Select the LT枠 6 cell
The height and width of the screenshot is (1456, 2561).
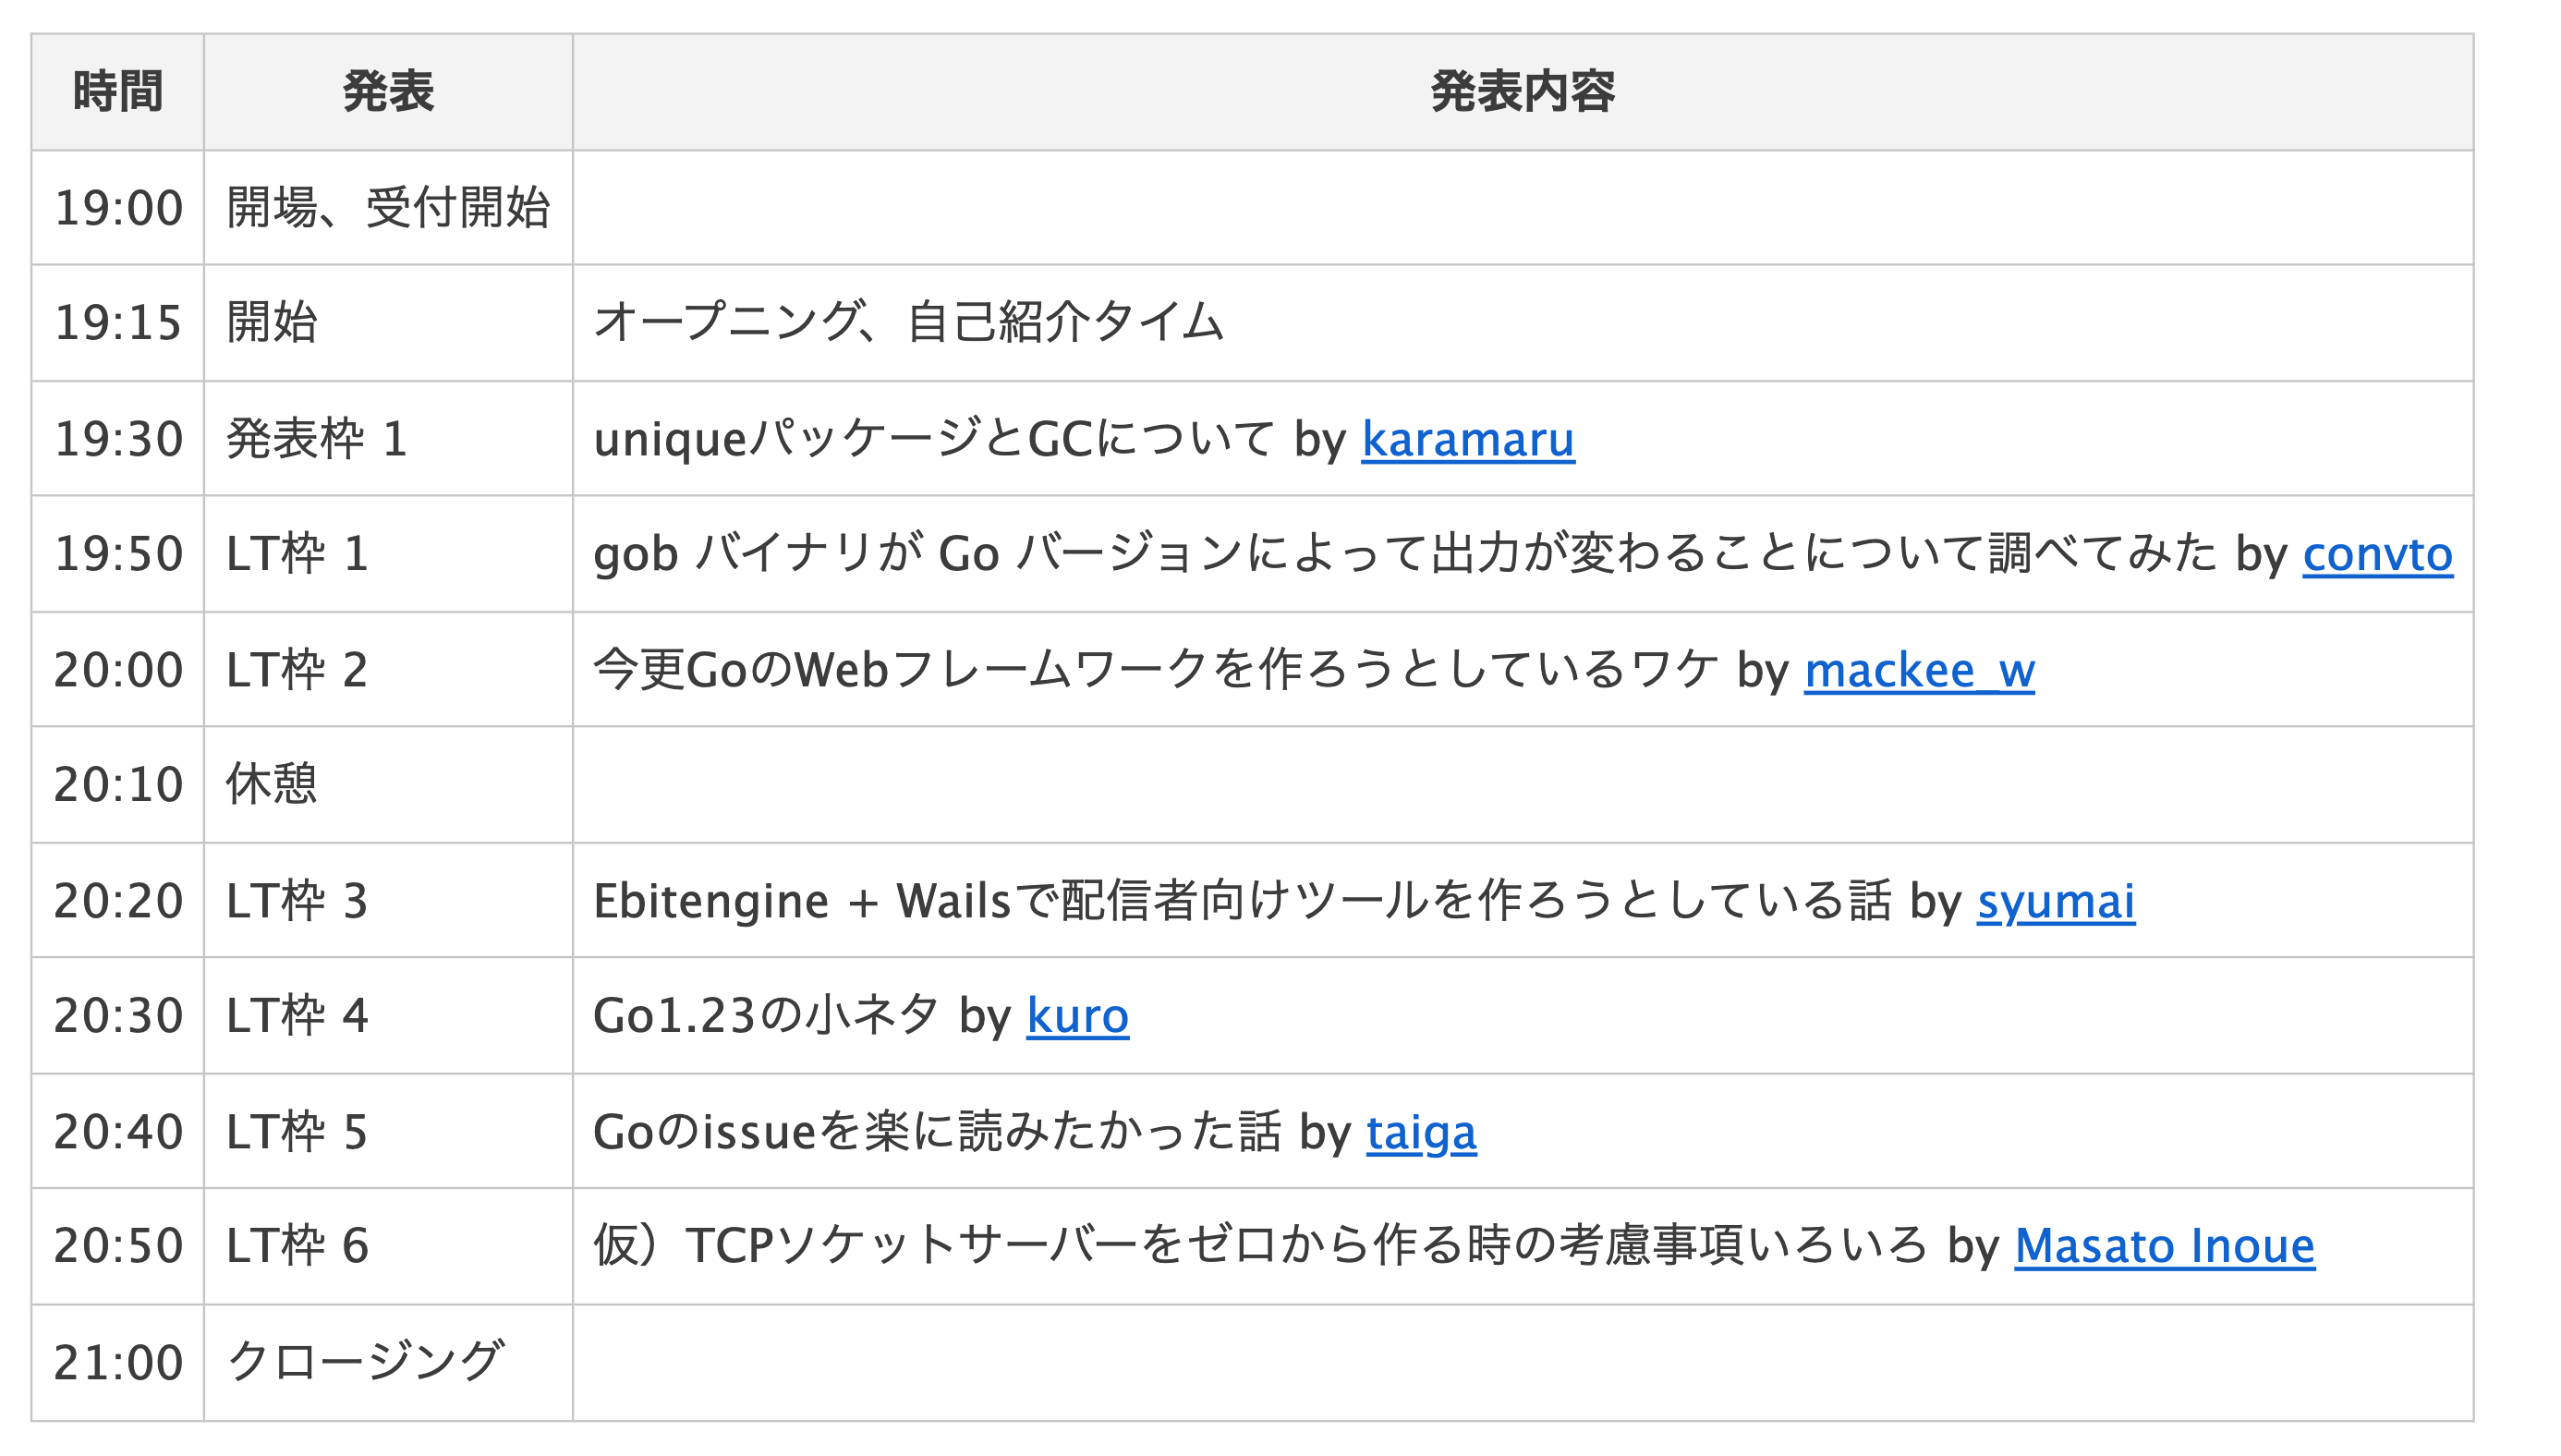point(297,1246)
